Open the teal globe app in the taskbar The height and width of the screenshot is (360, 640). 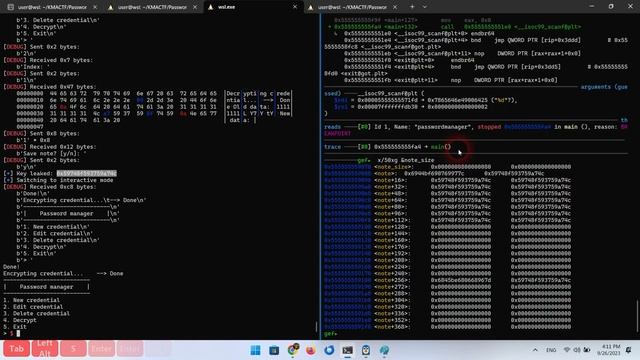pos(384,350)
